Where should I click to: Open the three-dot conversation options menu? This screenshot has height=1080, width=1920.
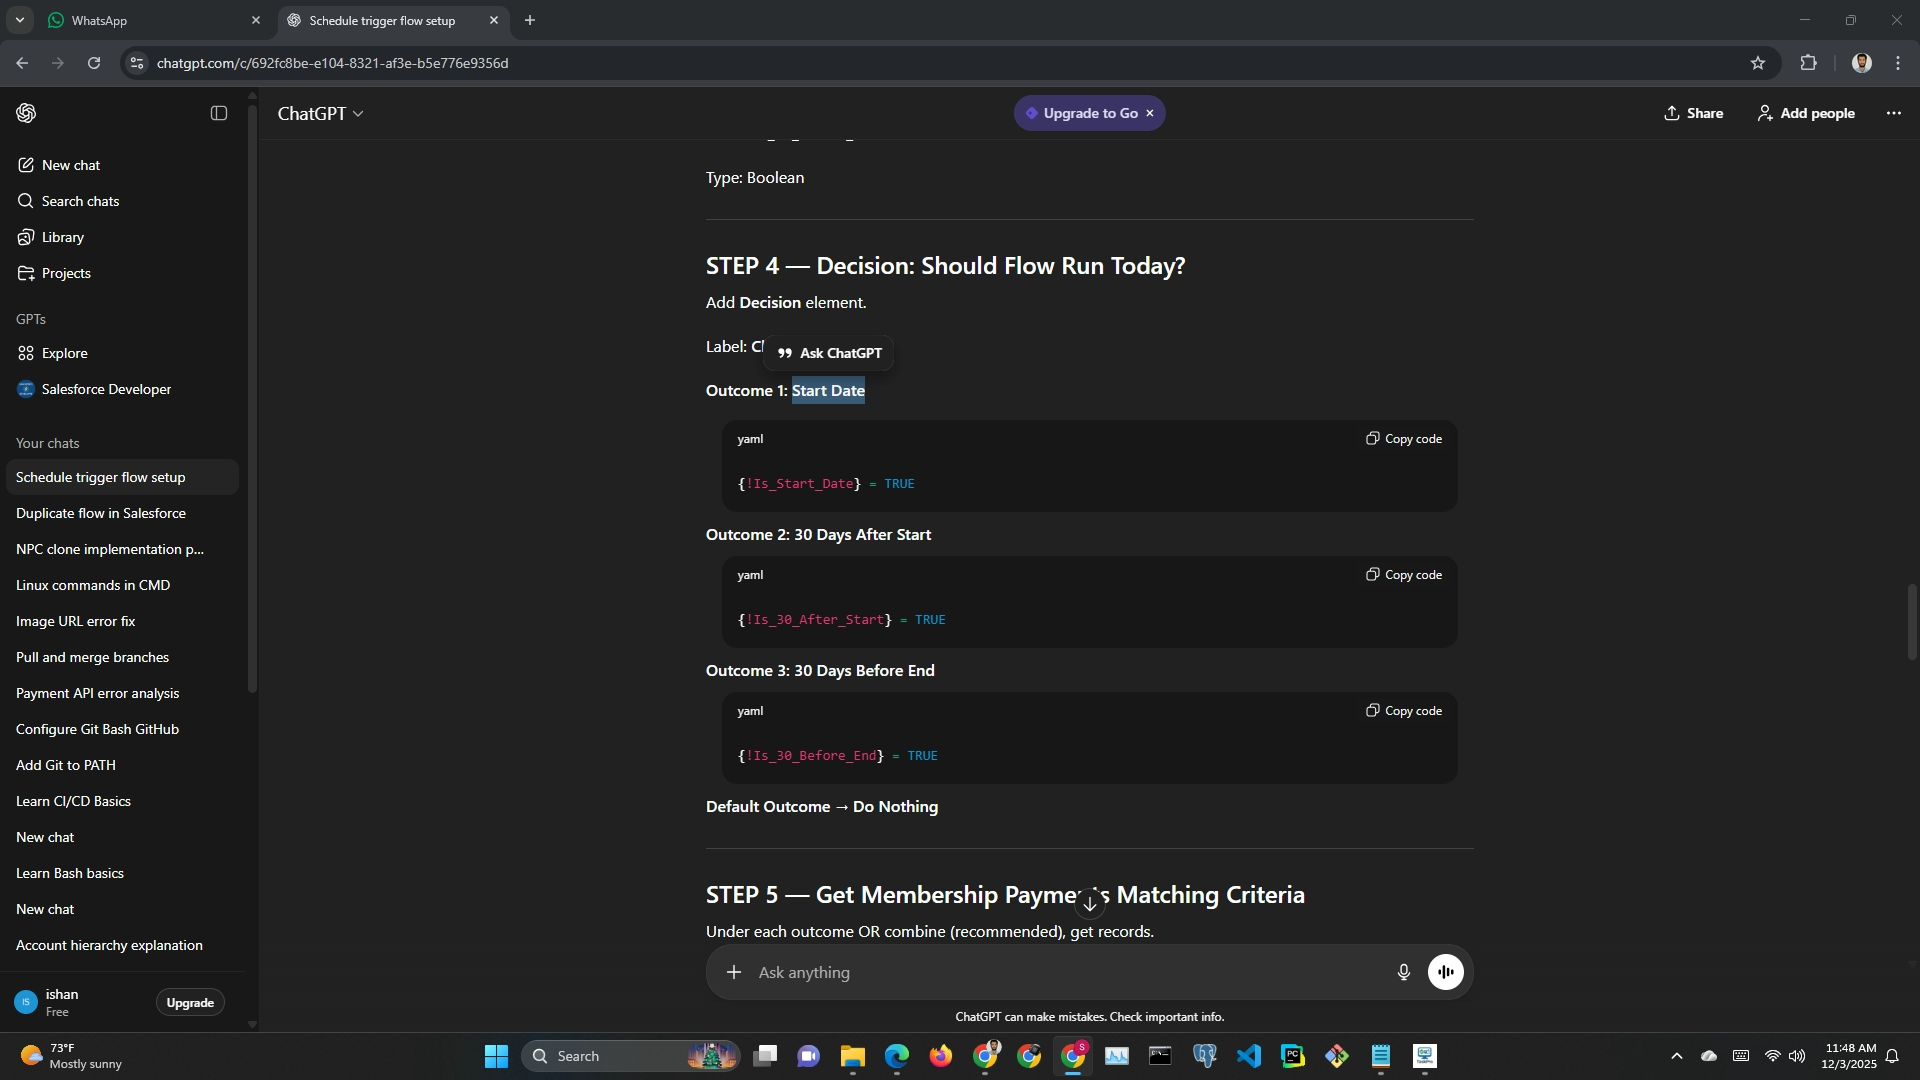[1893, 113]
